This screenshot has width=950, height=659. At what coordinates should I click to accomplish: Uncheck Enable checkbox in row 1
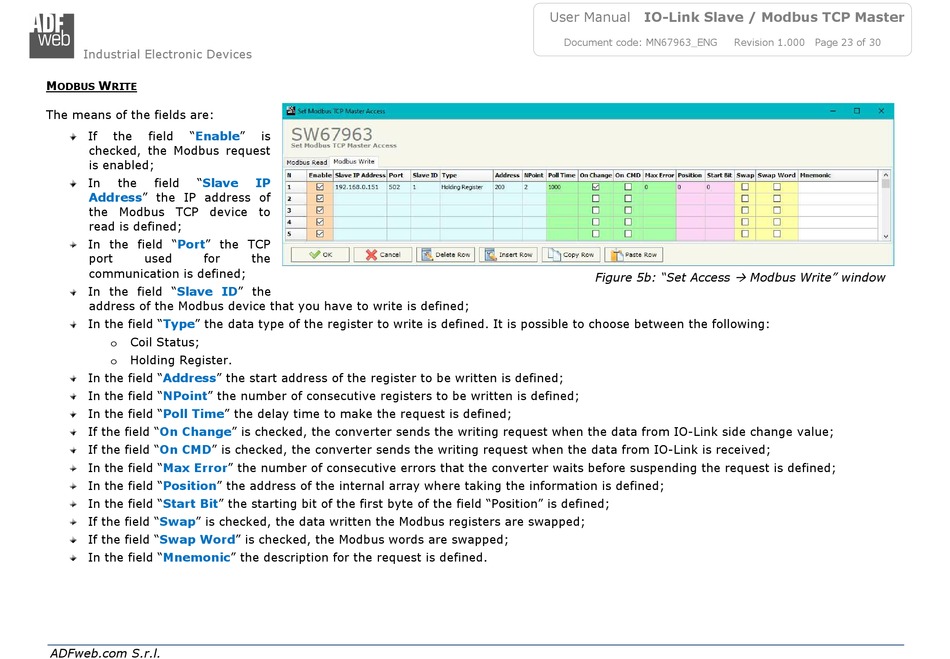[320, 187]
